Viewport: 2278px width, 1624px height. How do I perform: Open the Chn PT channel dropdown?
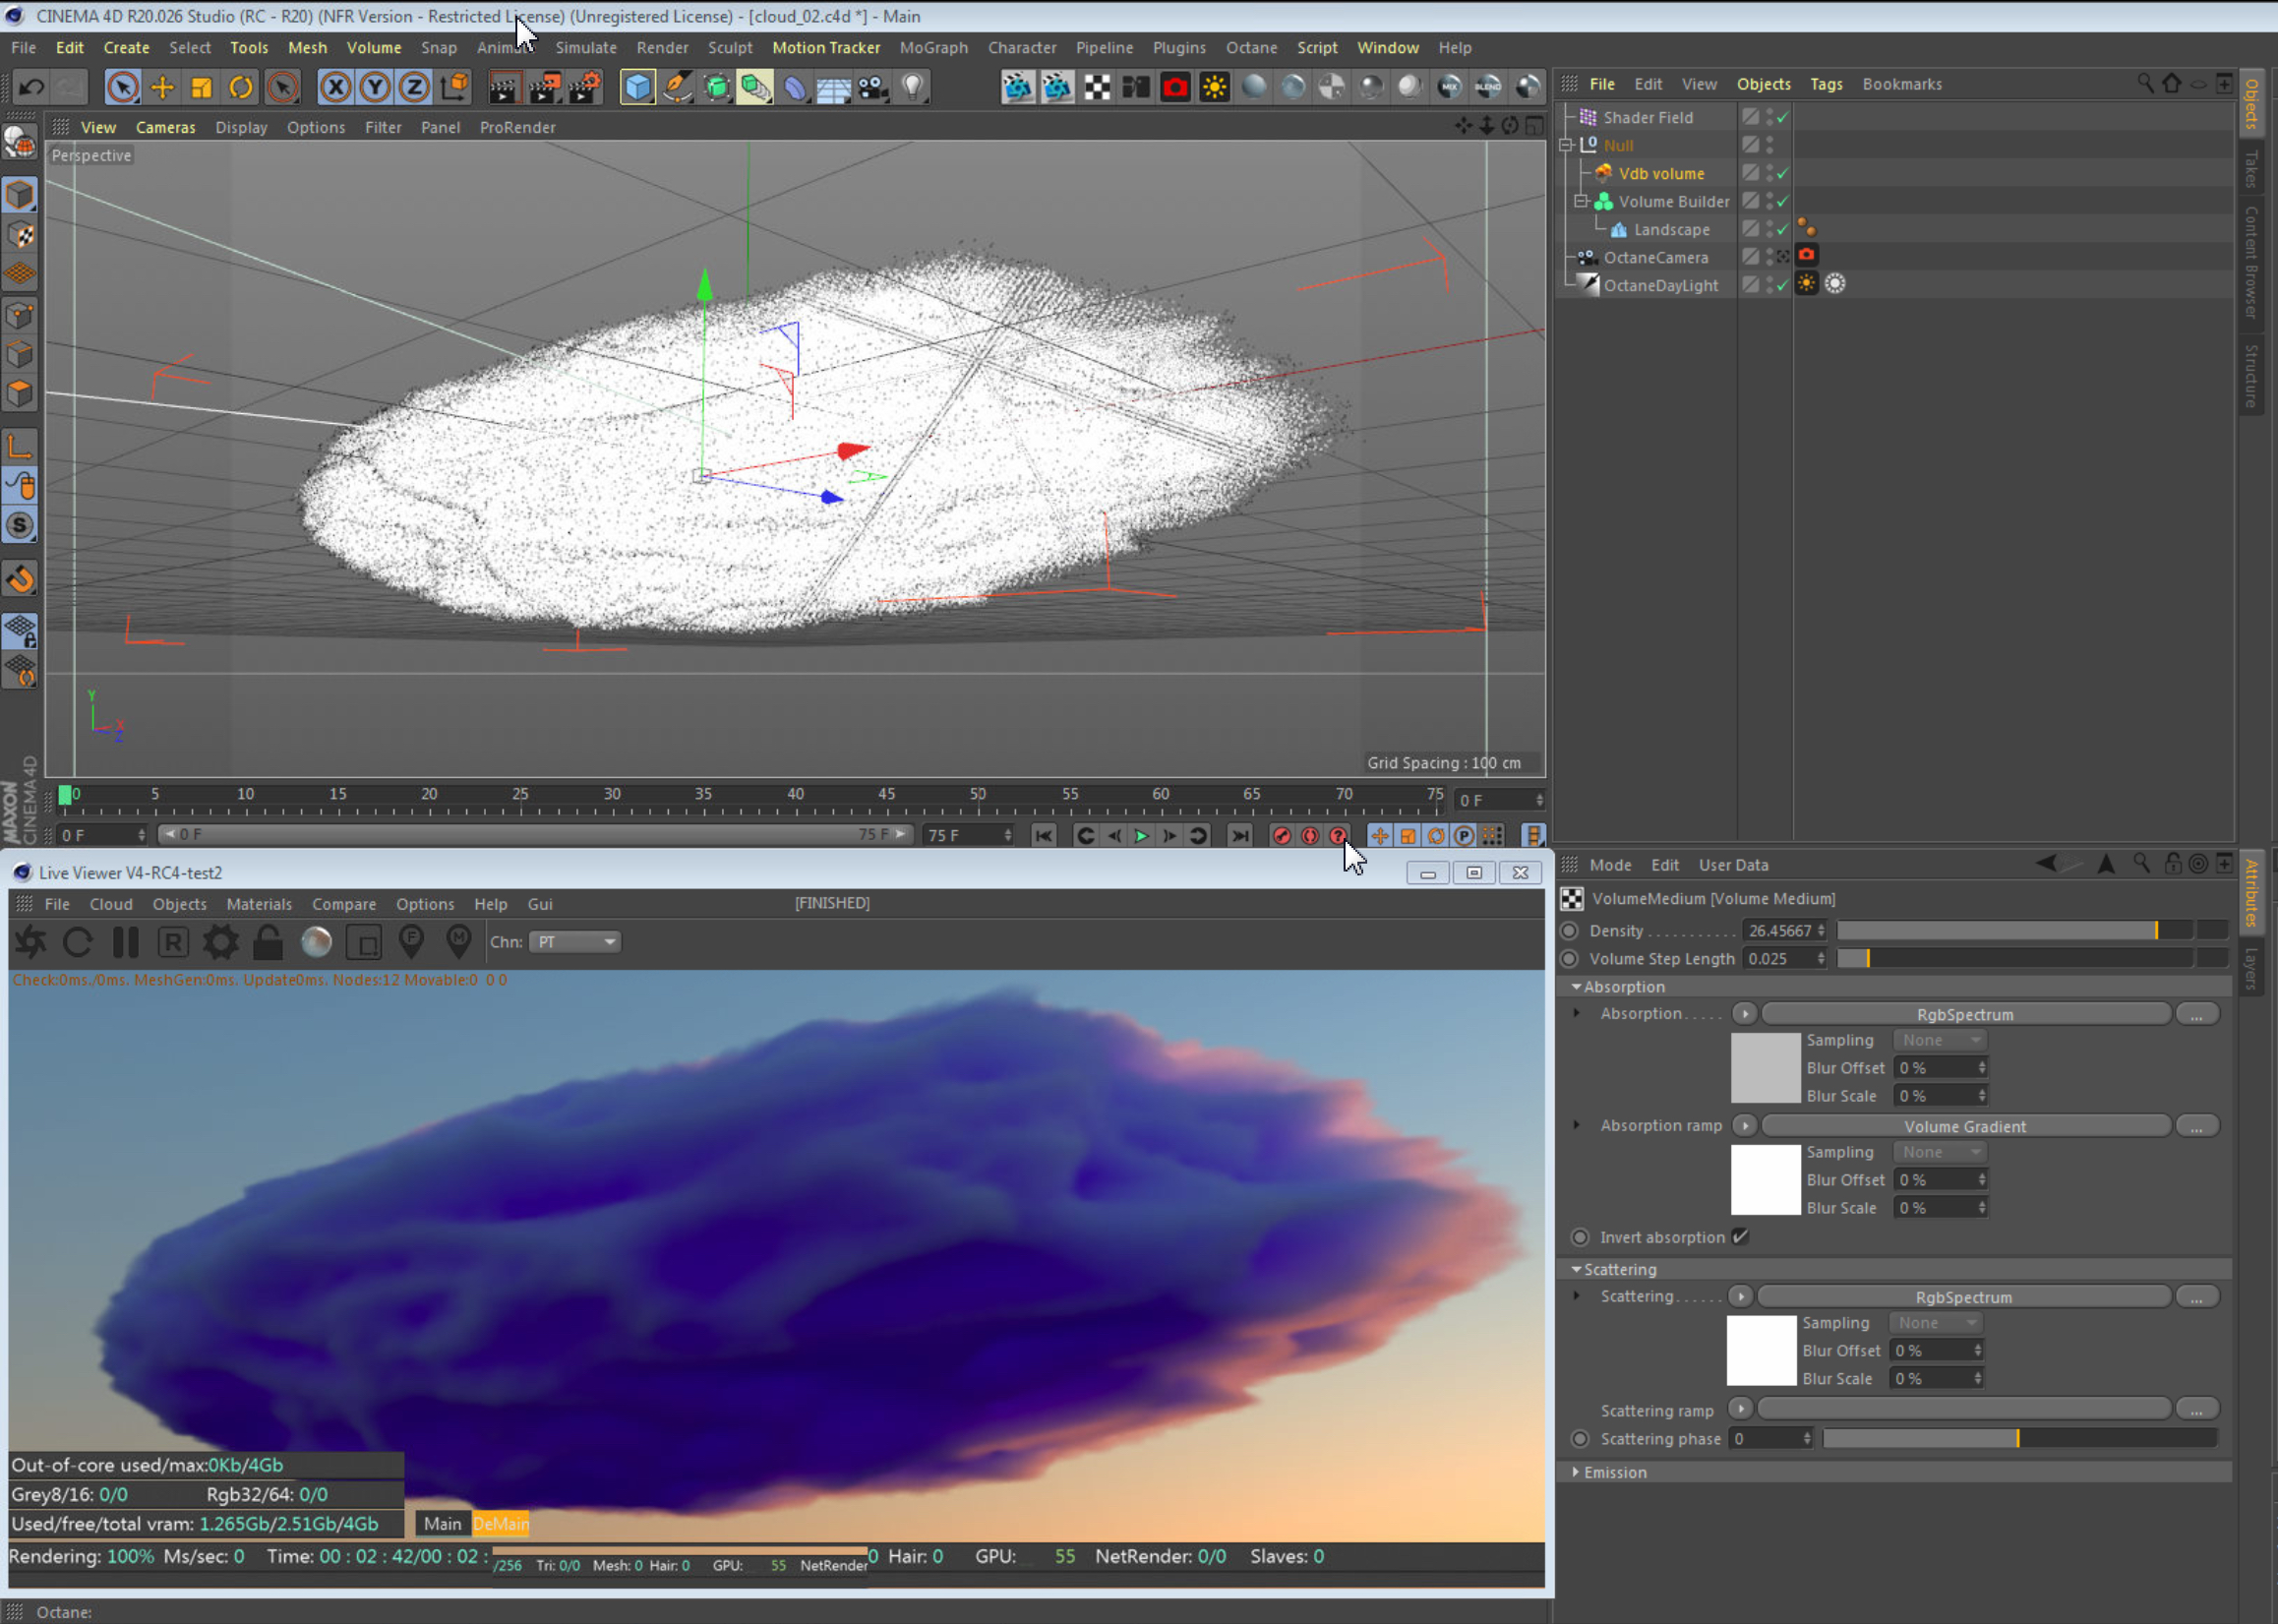(x=575, y=942)
